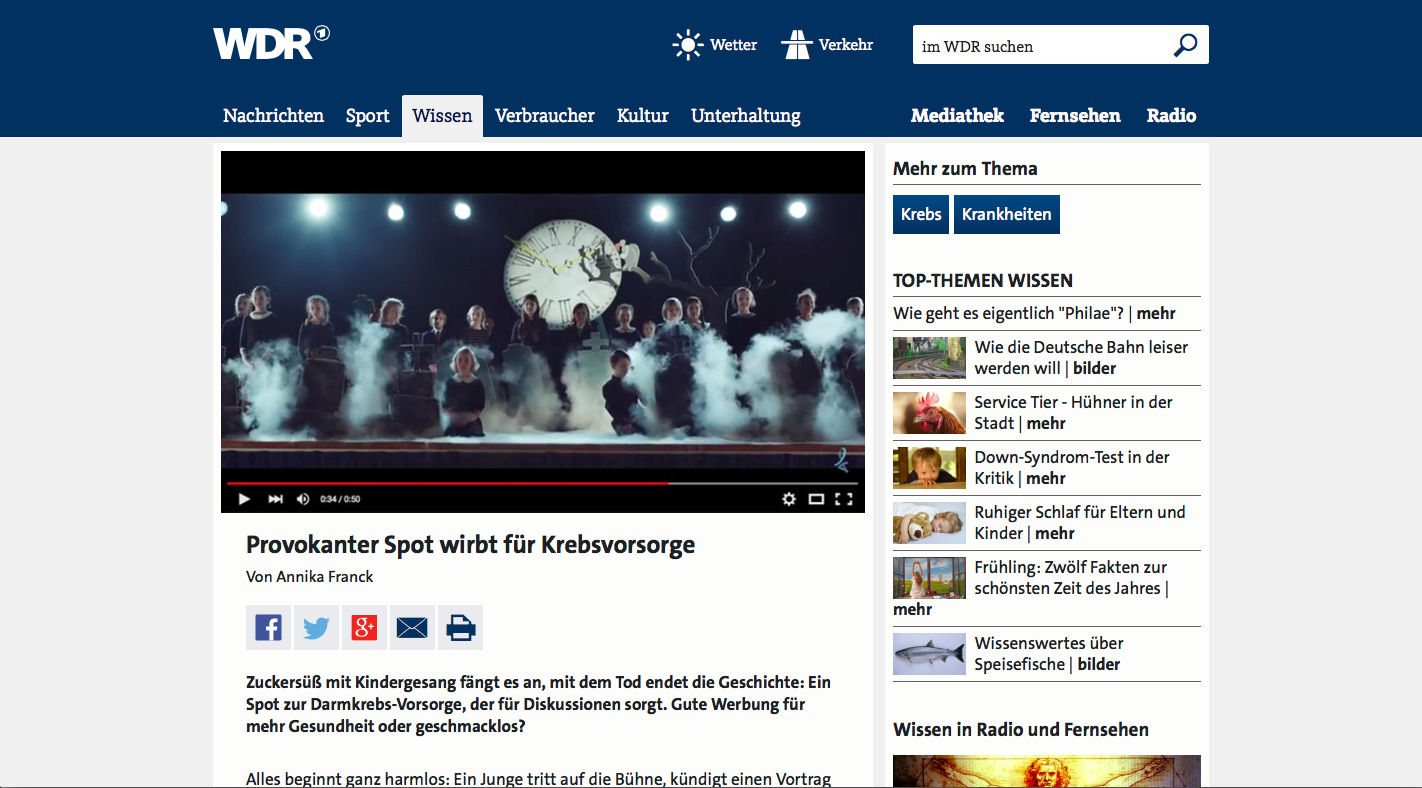Click the Krebs topic tag
The width and height of the screenshot is (1422, 788).
pyautogui.click(x=921, y=214)
